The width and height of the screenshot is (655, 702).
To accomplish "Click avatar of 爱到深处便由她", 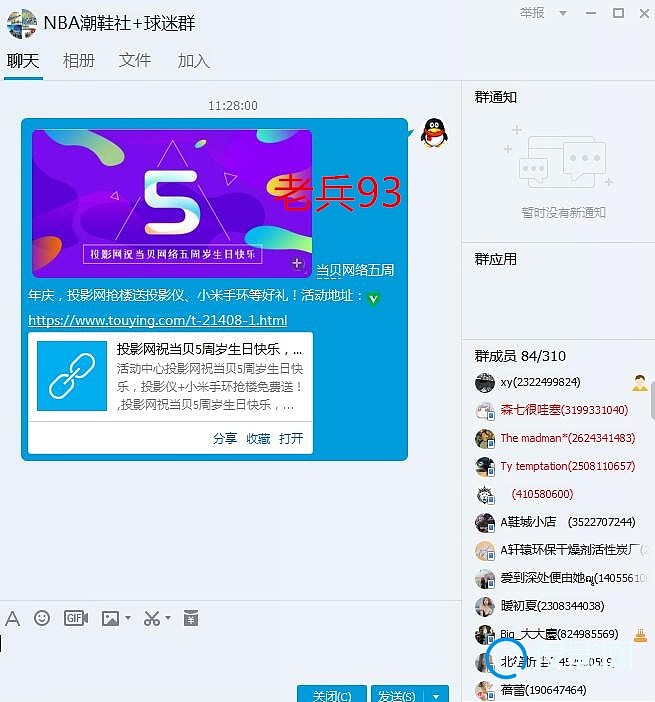I will [x=485, y=578].
